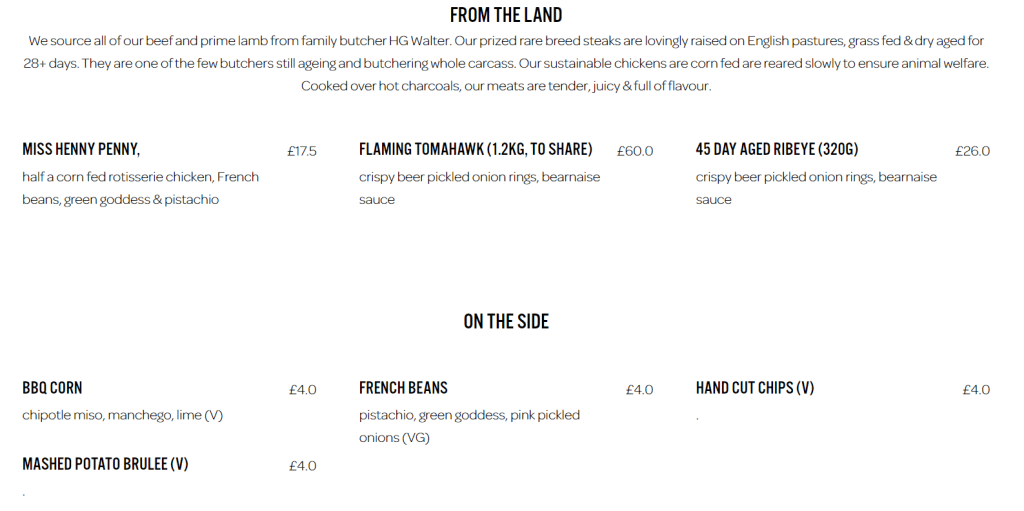This screenshot has width=1024, height=511.
Task: Click the 'From the Land' section heading
Action: [506, 15]
